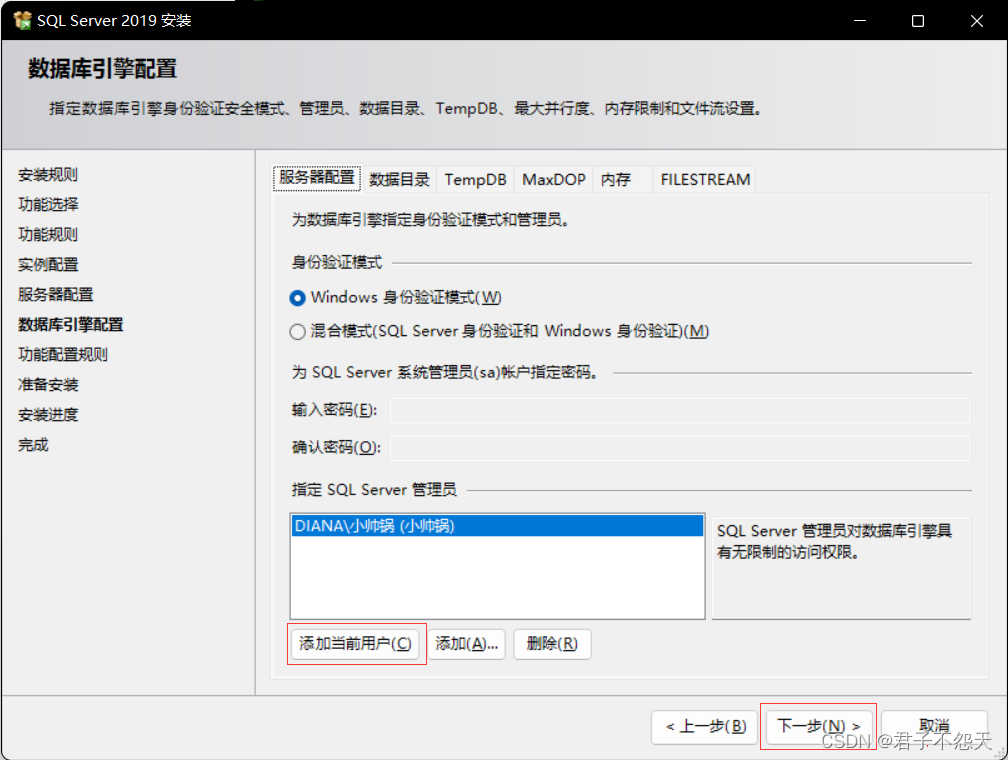This screenshot has height=760, width=1008.
Task: Select 混合模式 authentication radio button
Action: pyautogui.click(x=297, y=332)
